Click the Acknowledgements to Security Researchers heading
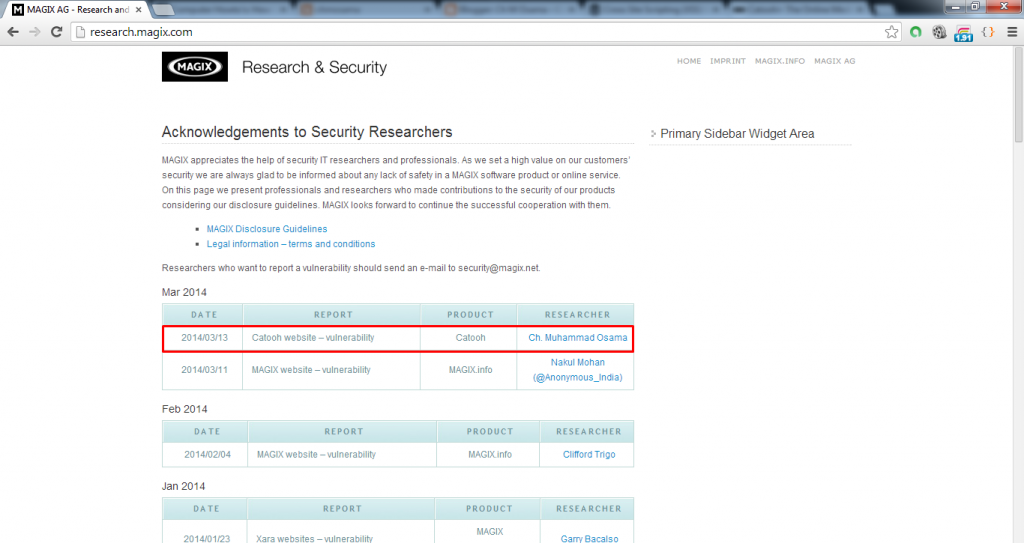 point(307,132)
